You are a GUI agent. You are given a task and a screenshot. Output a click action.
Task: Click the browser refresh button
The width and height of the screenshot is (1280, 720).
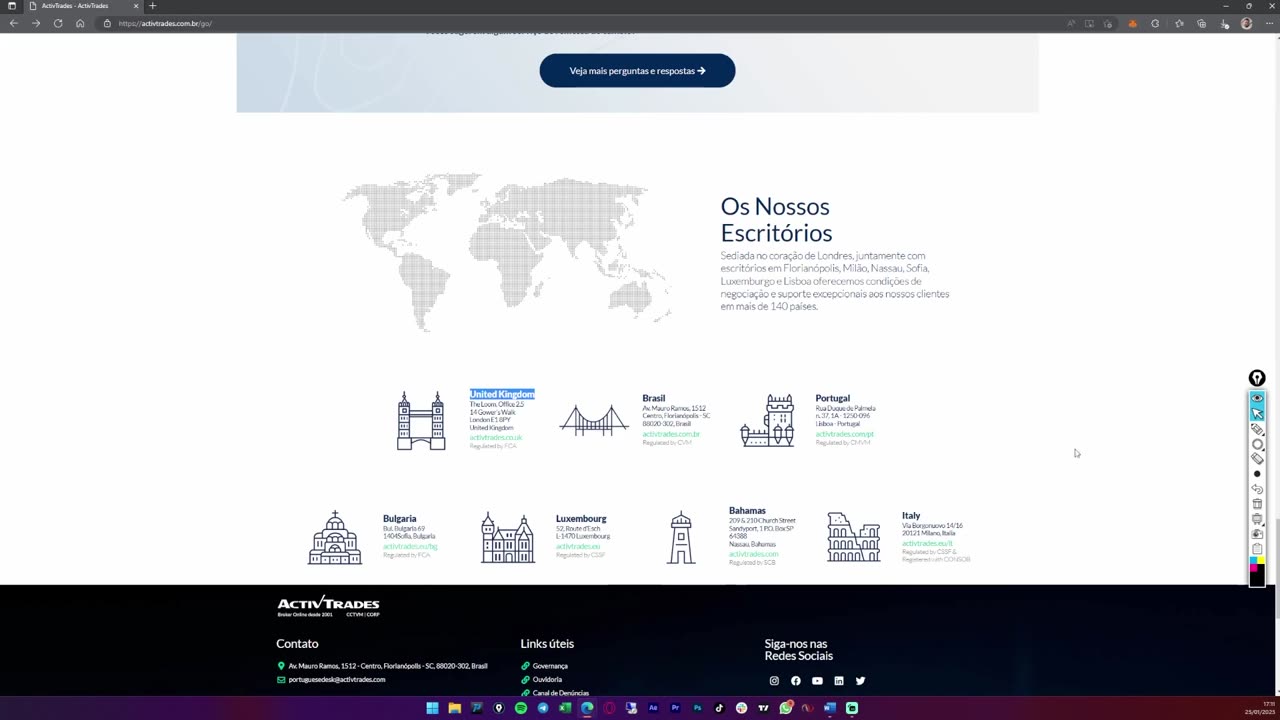pyautogui.click(x=58, y=23)
